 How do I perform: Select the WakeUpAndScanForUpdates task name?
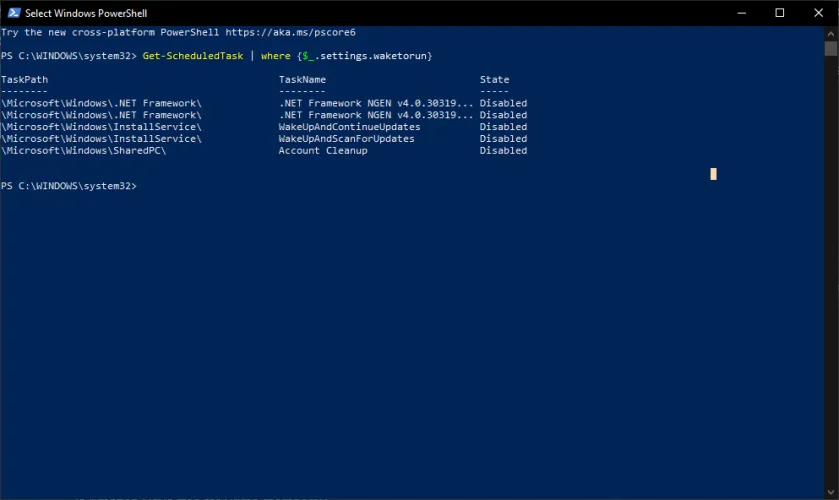346,139
